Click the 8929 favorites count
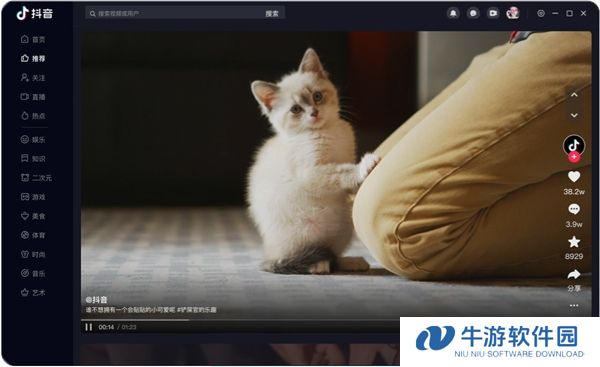 coord(574,256)
